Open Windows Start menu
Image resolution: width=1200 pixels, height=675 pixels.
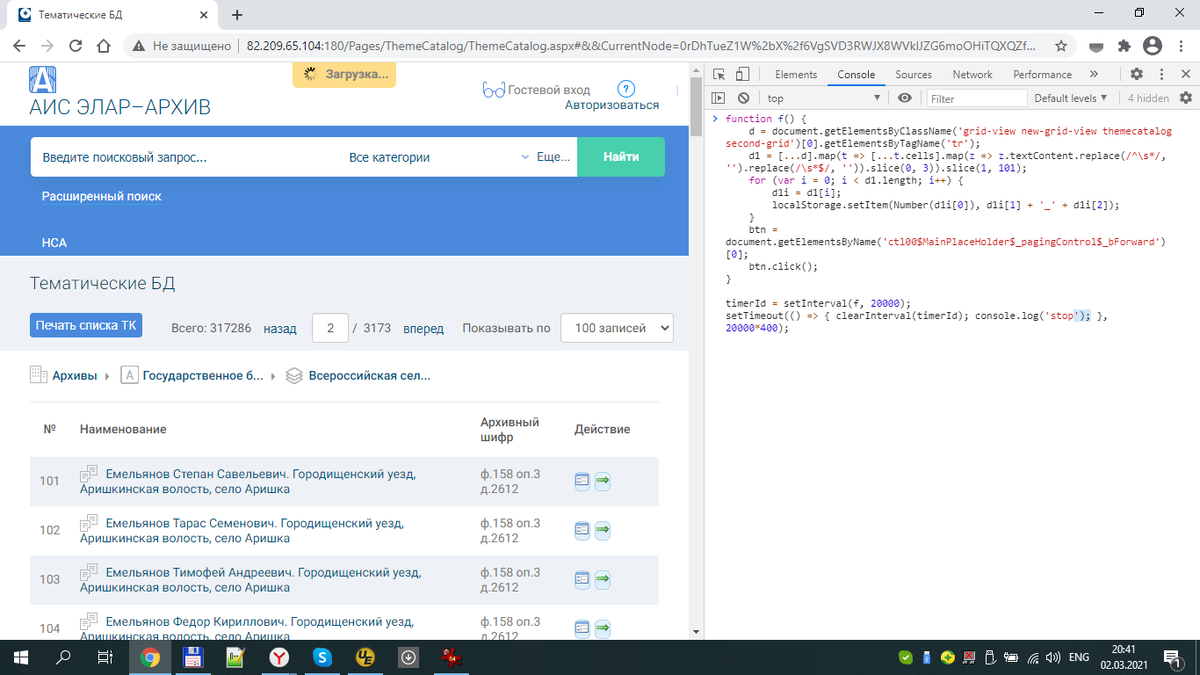coord(21,657)
